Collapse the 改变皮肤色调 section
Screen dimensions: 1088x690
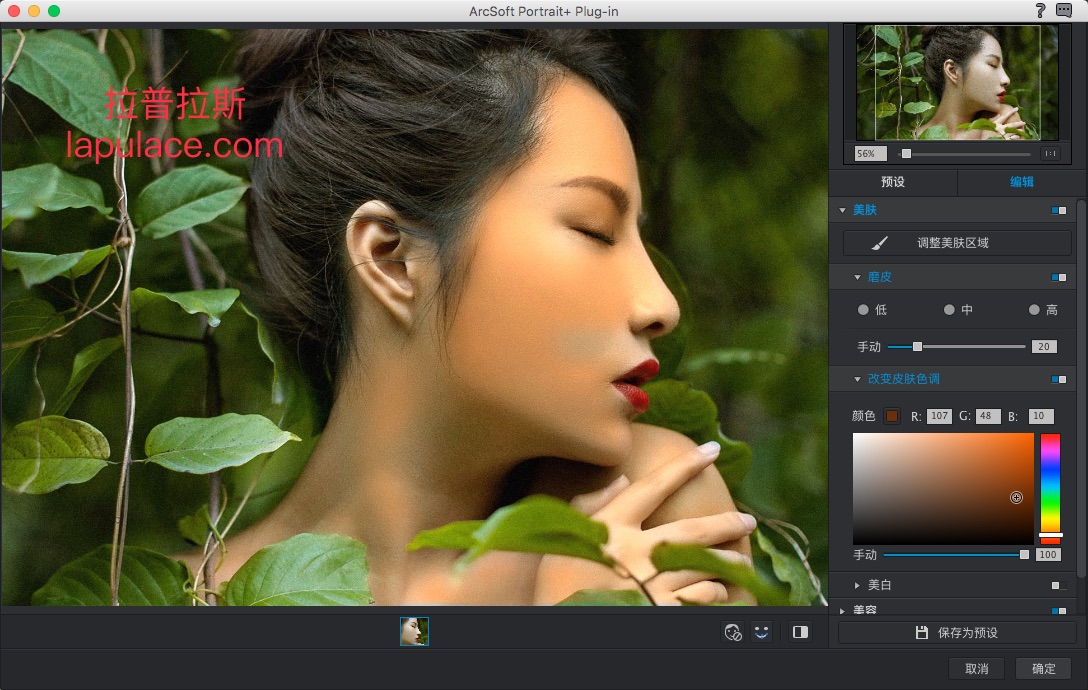pos(857,379)
